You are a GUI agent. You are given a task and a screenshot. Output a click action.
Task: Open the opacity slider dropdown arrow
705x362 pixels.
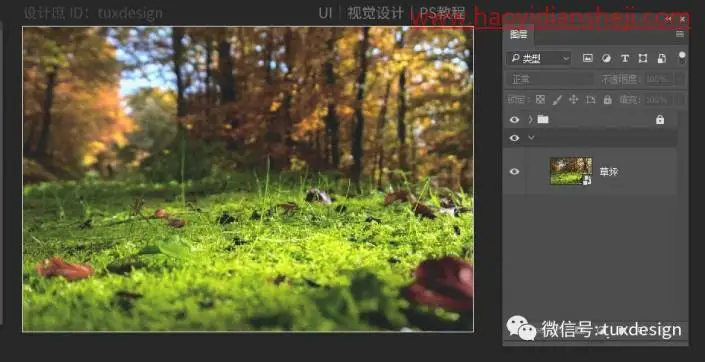679,80
